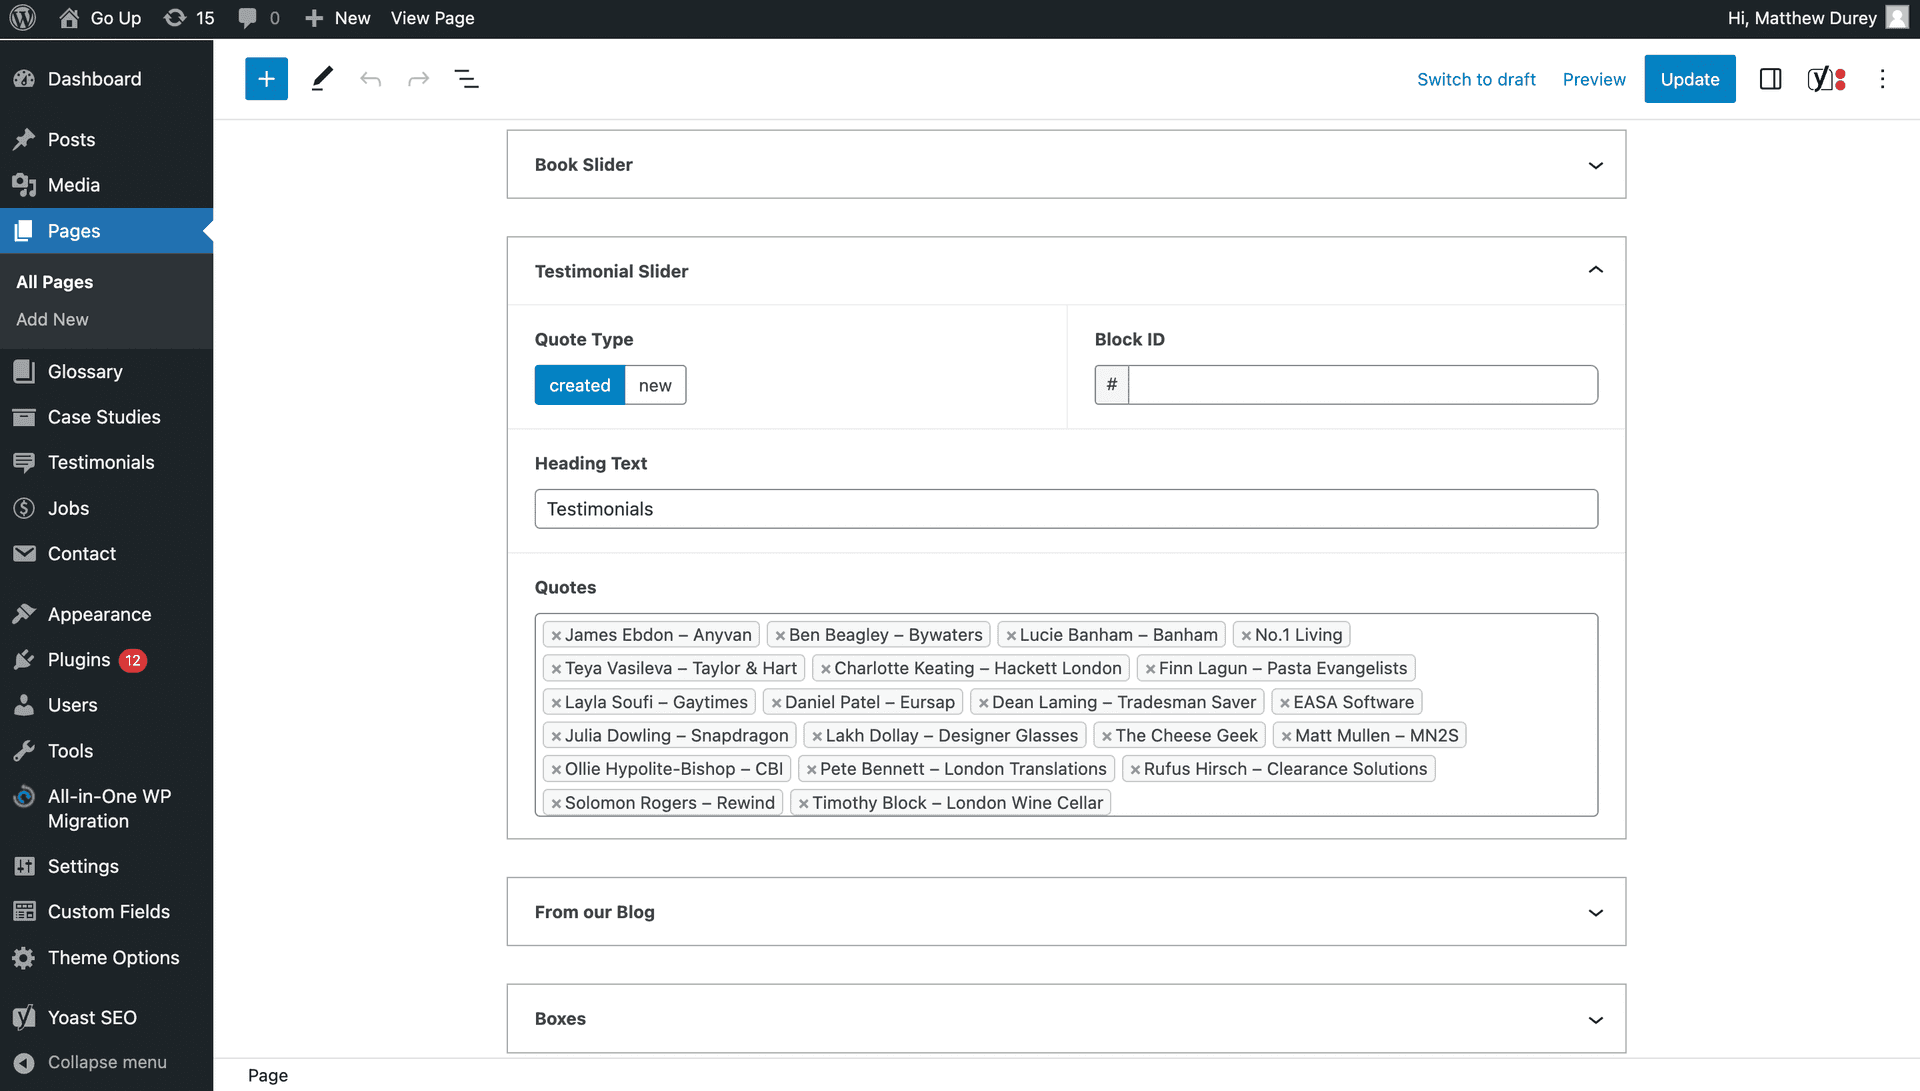Remove Teya Vasileva – Taylor & Hart tag
This screenshot has width=1920, height=1091.
tap(556, 669)
